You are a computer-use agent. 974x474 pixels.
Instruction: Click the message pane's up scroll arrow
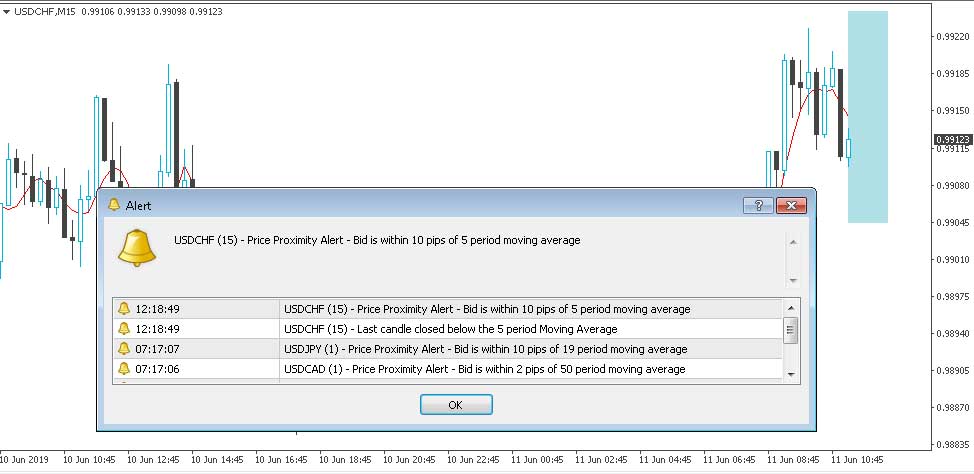[792, 241]
